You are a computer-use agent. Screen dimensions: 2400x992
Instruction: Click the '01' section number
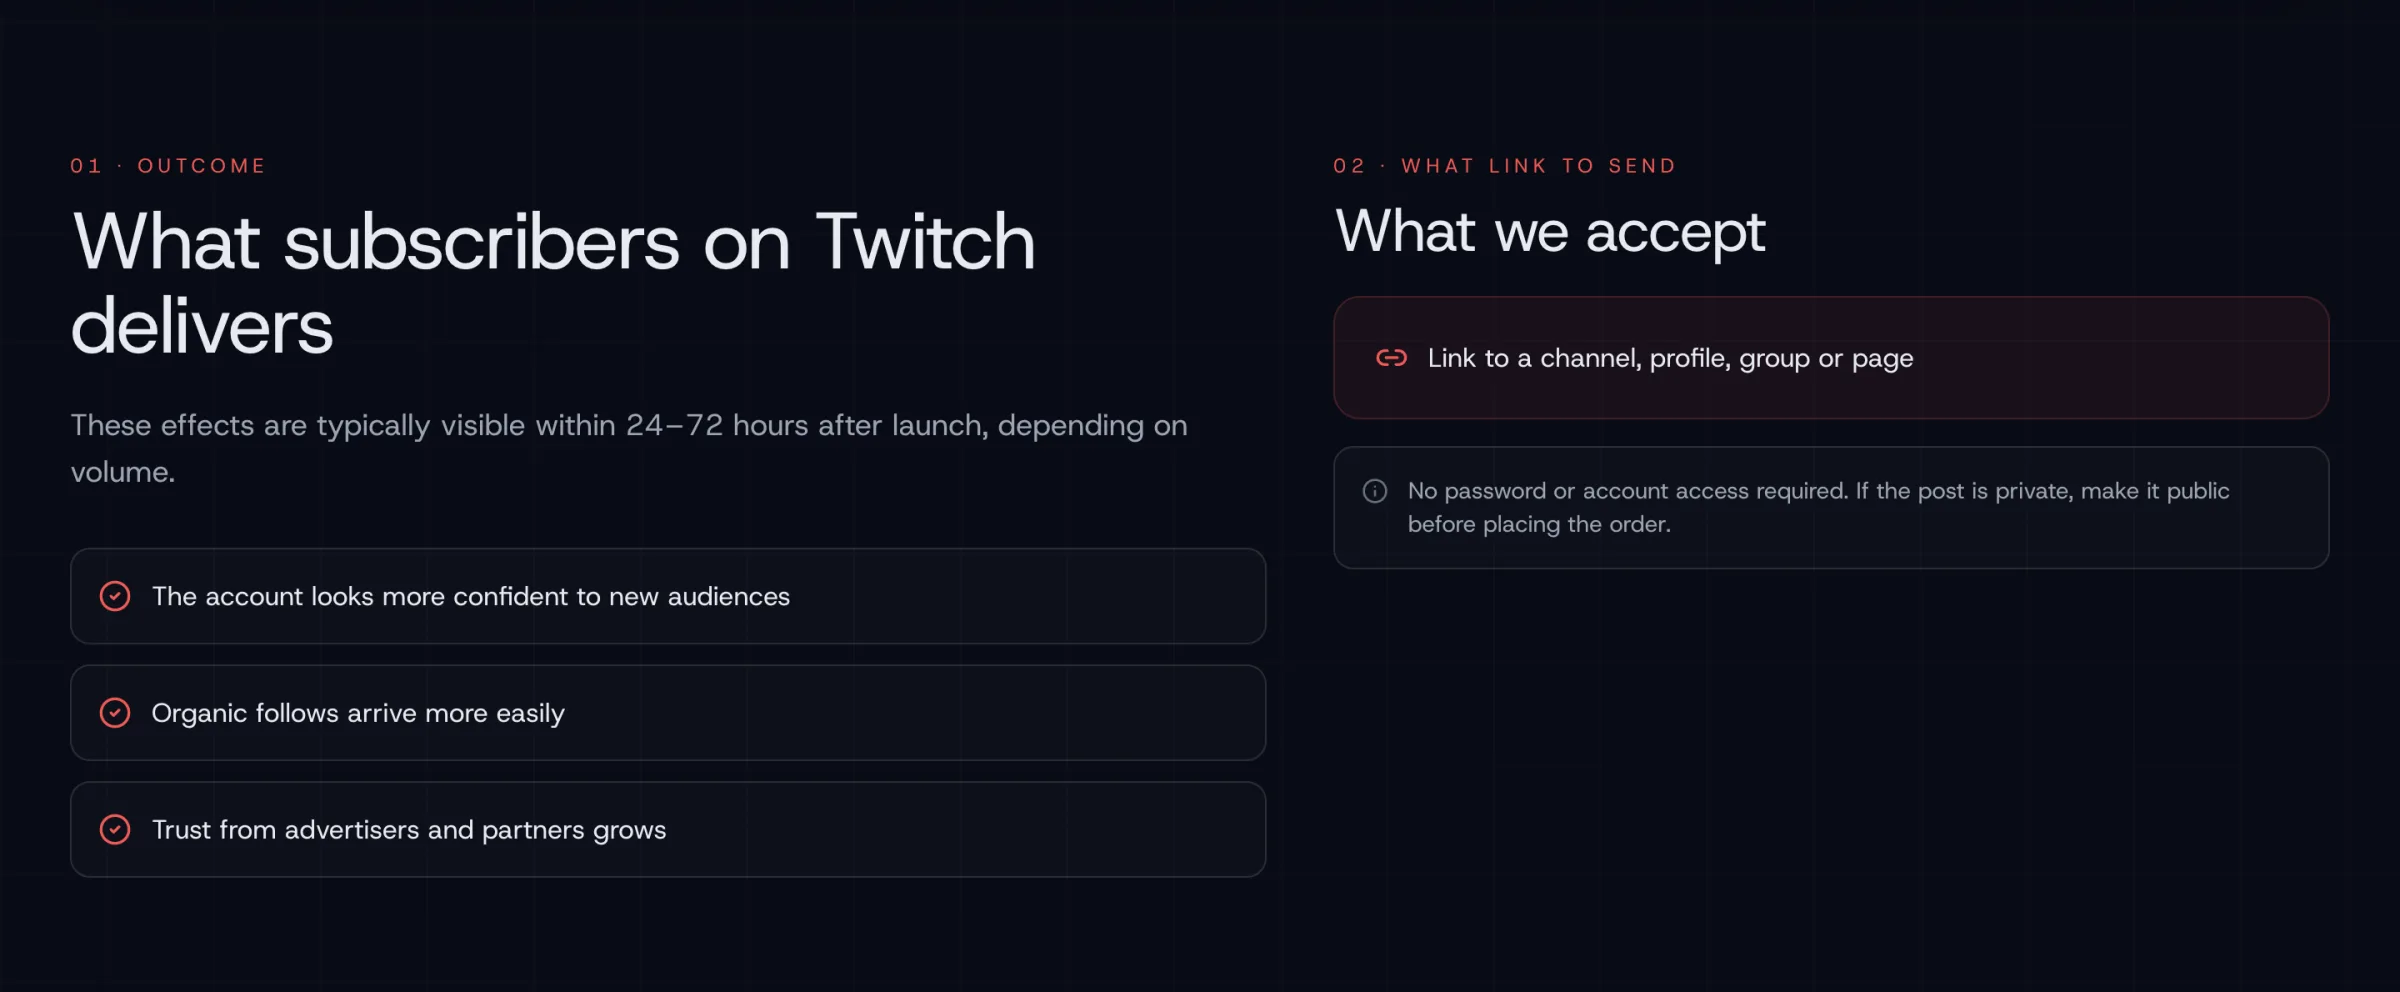86,166
